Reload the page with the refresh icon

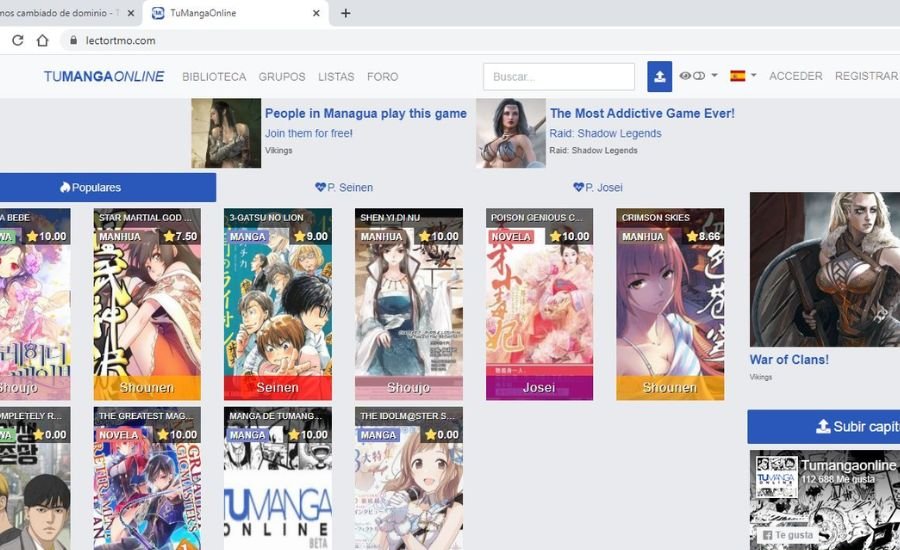18,40
